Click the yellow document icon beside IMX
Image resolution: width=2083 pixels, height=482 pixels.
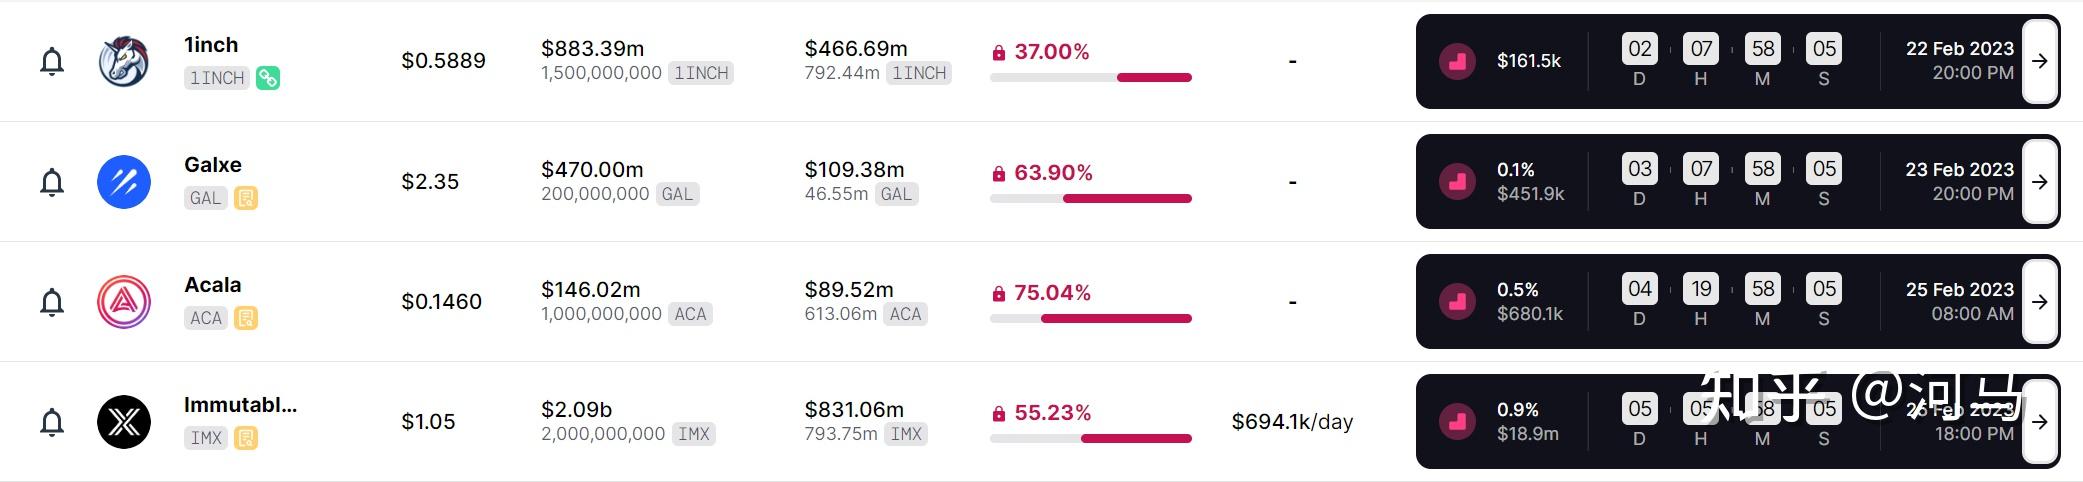(246, 438)
